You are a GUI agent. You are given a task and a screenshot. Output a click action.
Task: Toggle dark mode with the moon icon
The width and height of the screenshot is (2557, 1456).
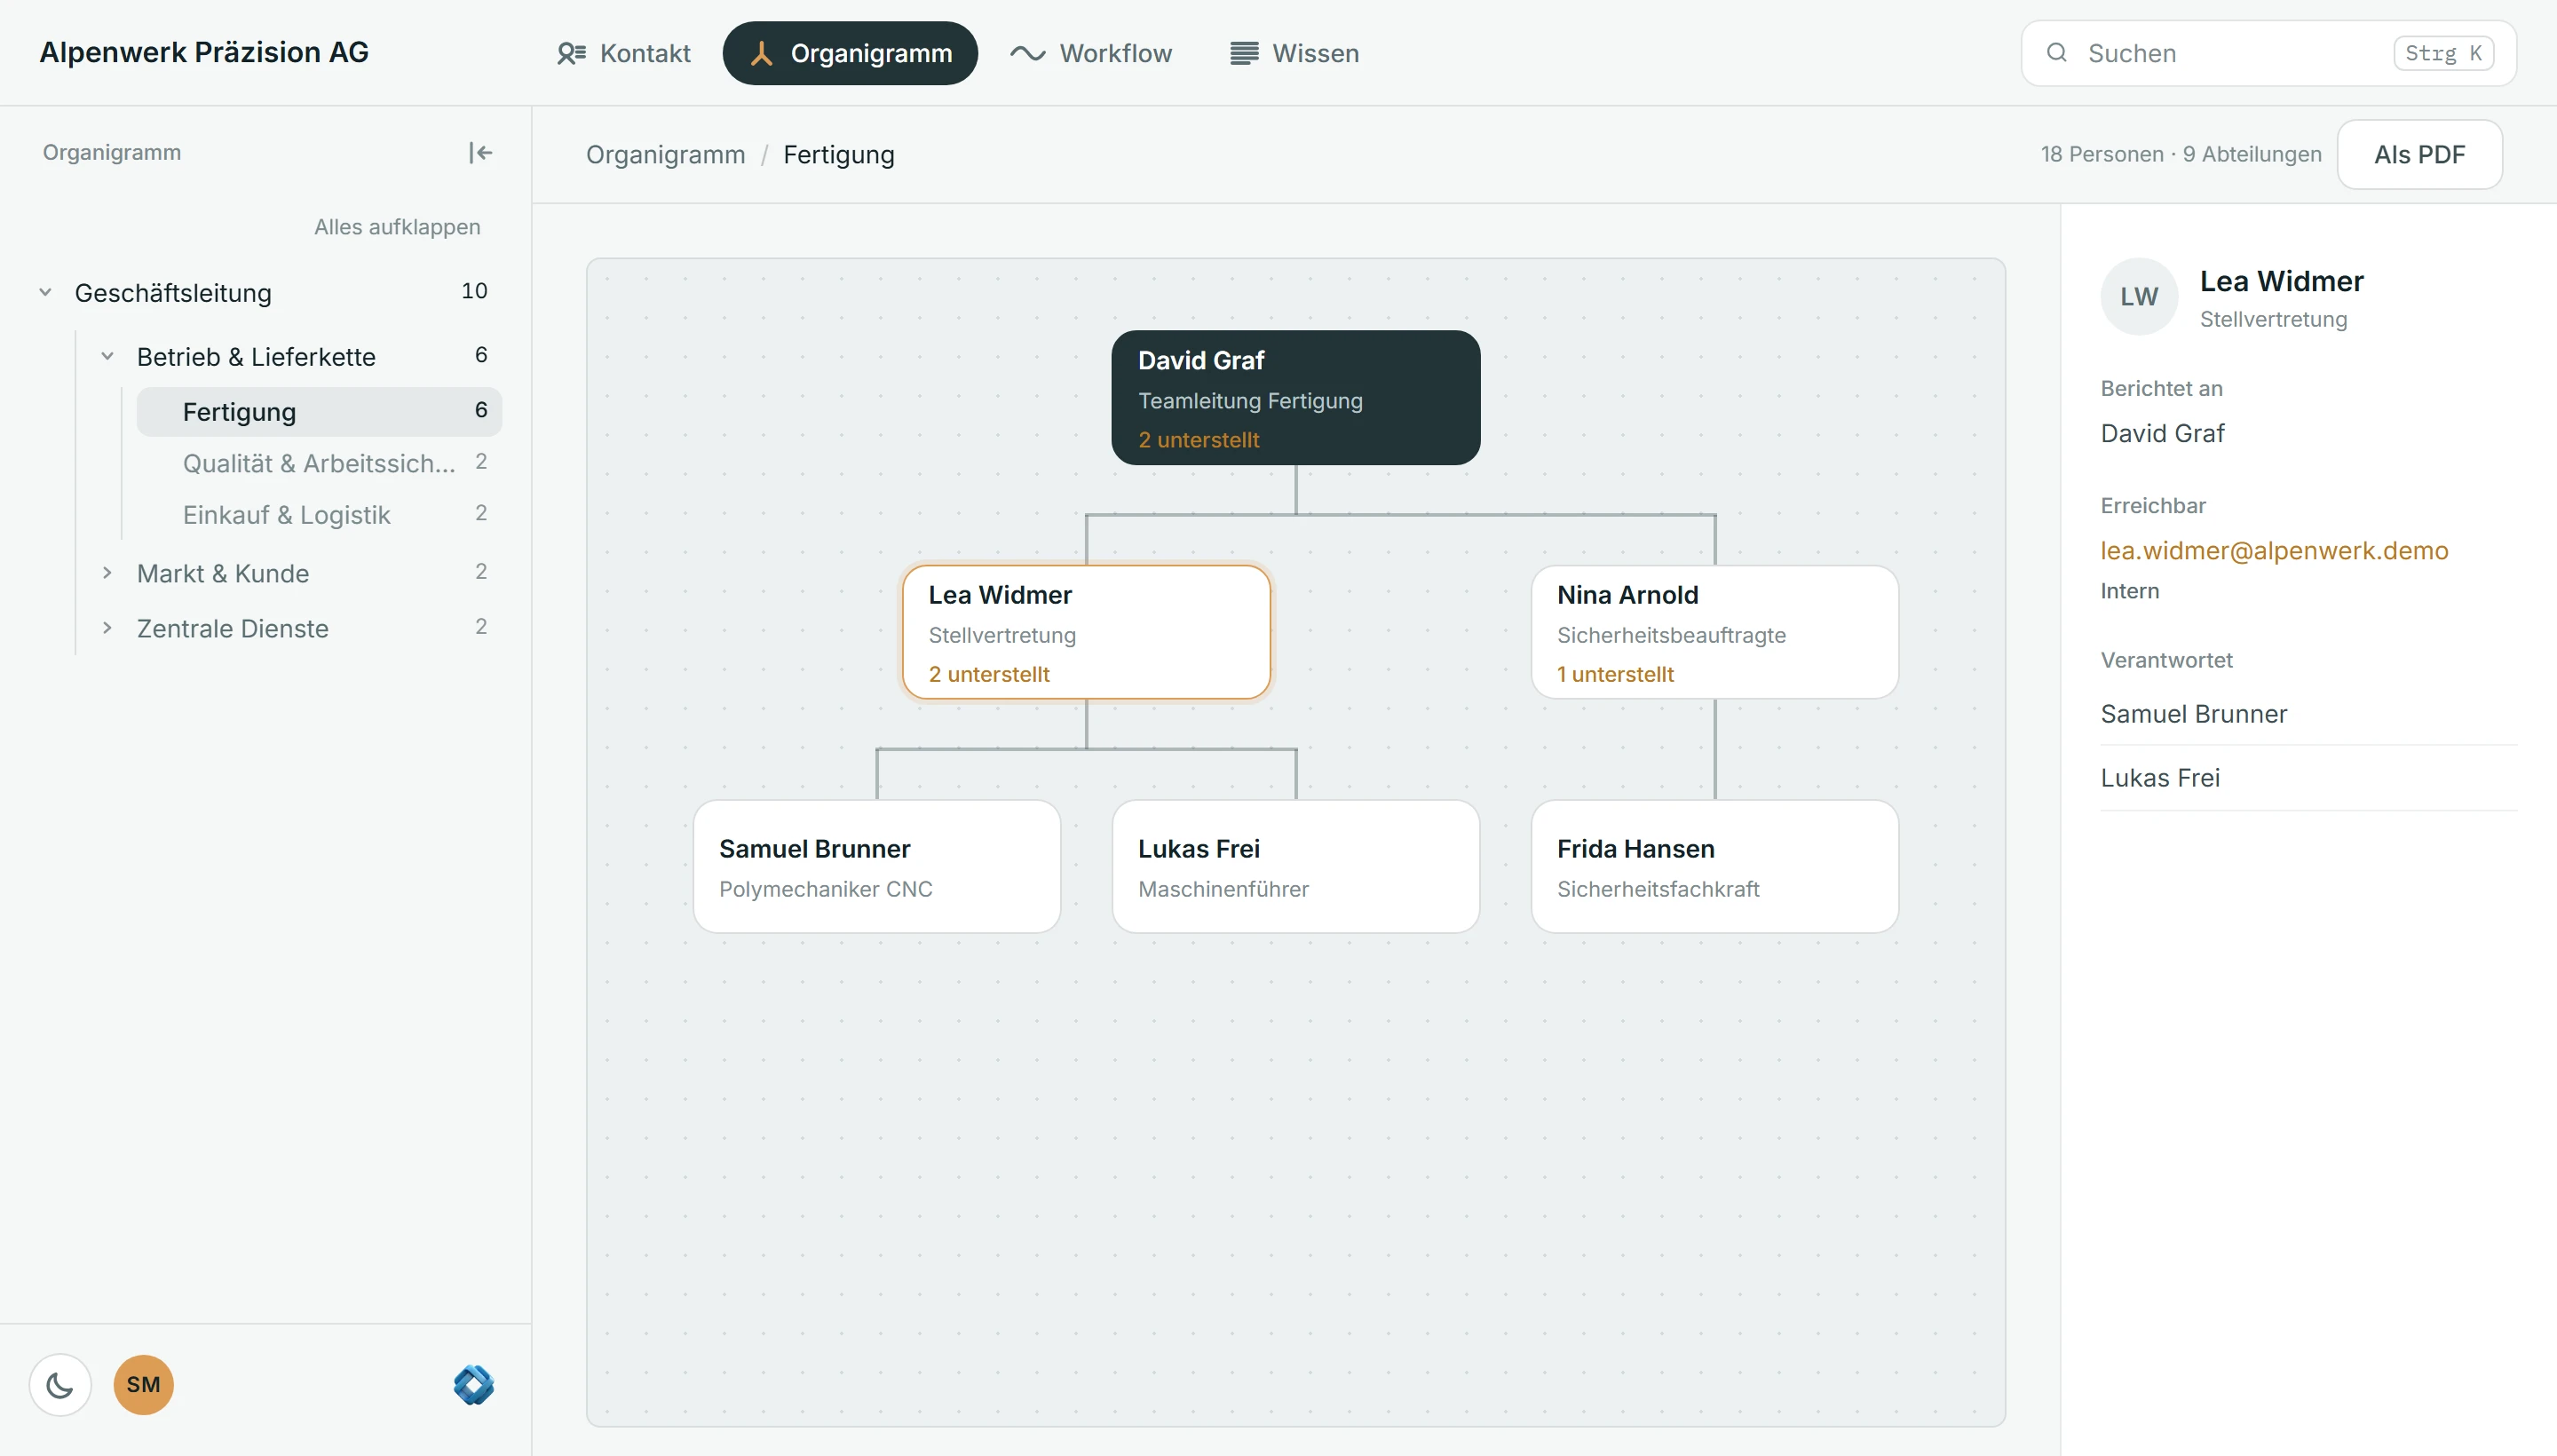[60, 1385]
